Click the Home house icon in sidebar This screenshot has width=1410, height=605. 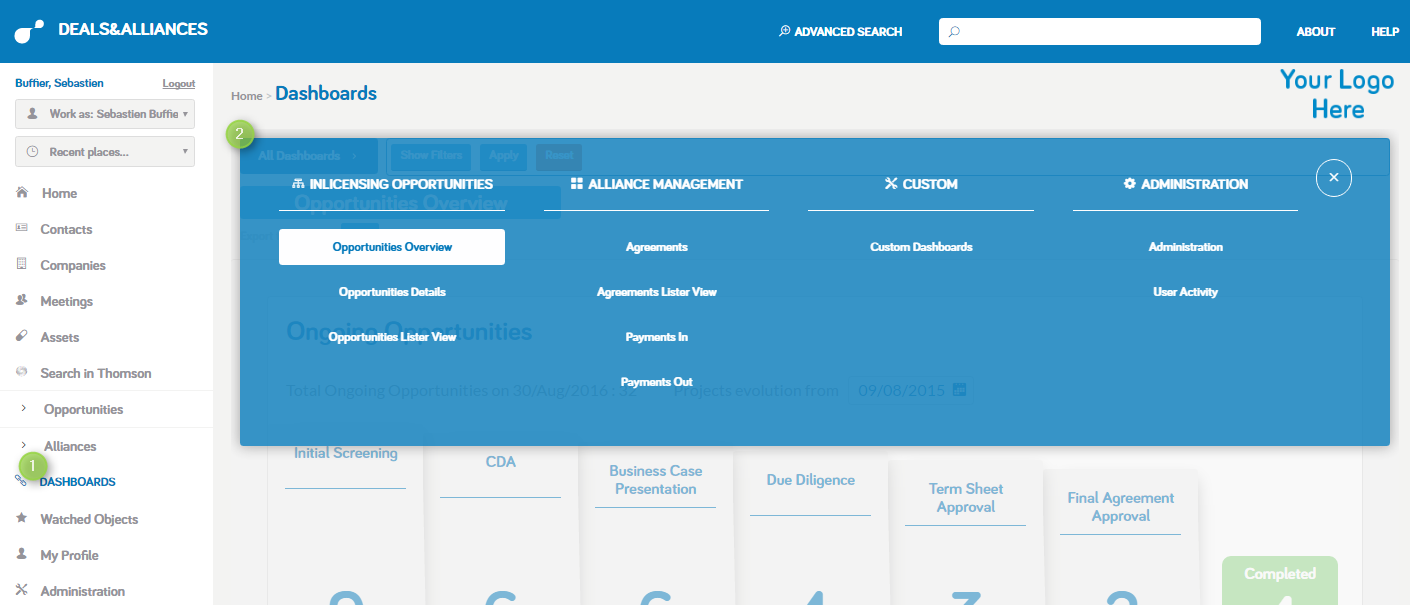tap(22, 192)
